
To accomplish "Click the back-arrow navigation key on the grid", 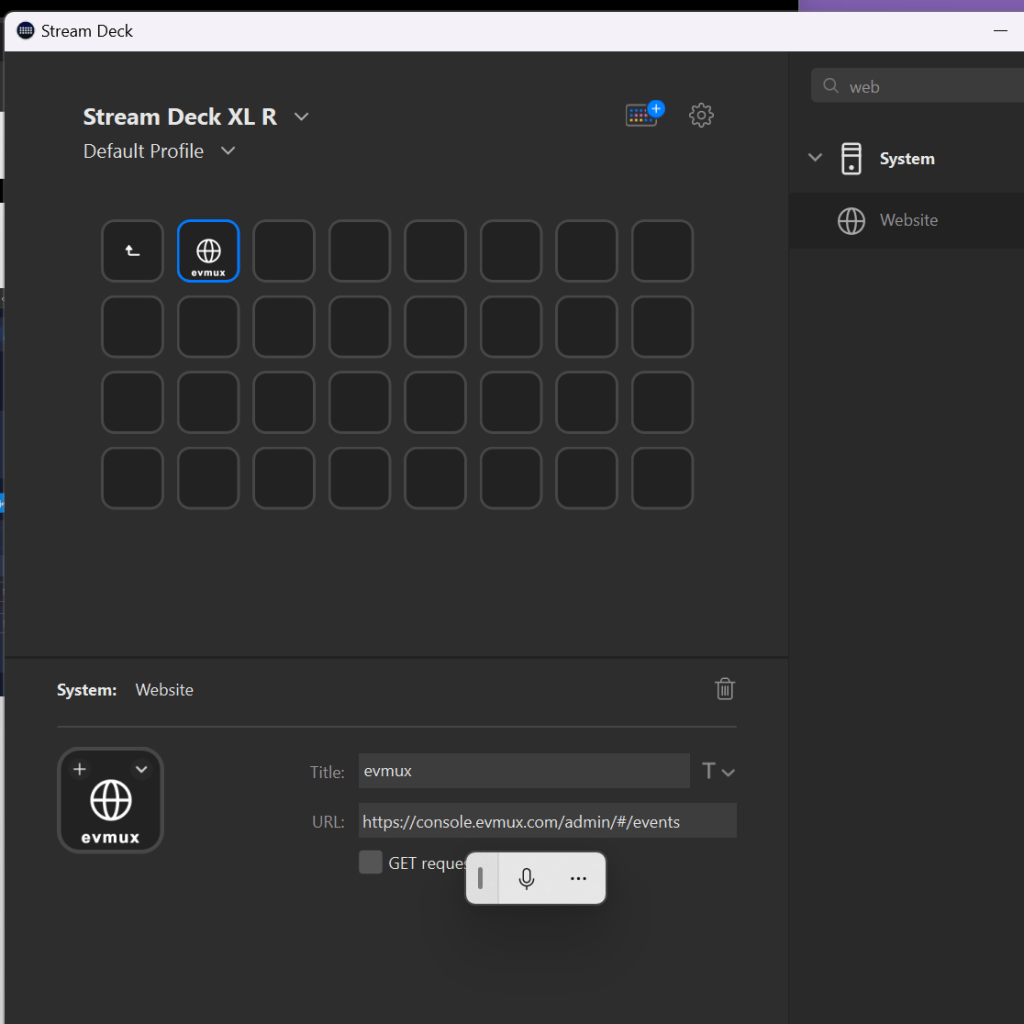I will pyautogui.click(x=133, y=251).
